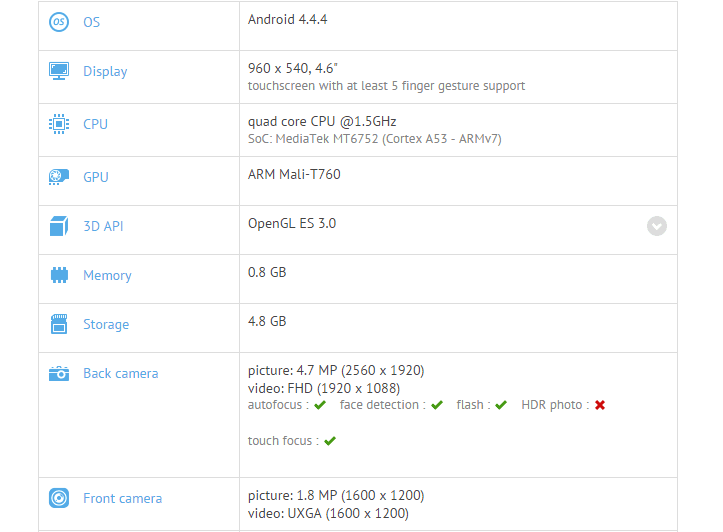Click the HDR photo red cross
This screenshot has height=532, width=723.
tap(600, 405)
